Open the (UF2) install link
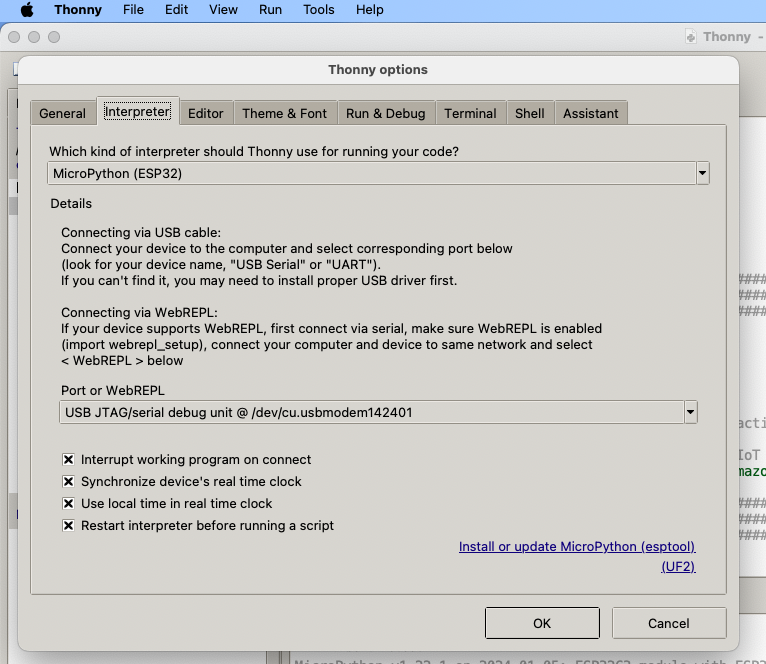The height and width of the screenshot is (664, 766). click(x=678, y=566)
